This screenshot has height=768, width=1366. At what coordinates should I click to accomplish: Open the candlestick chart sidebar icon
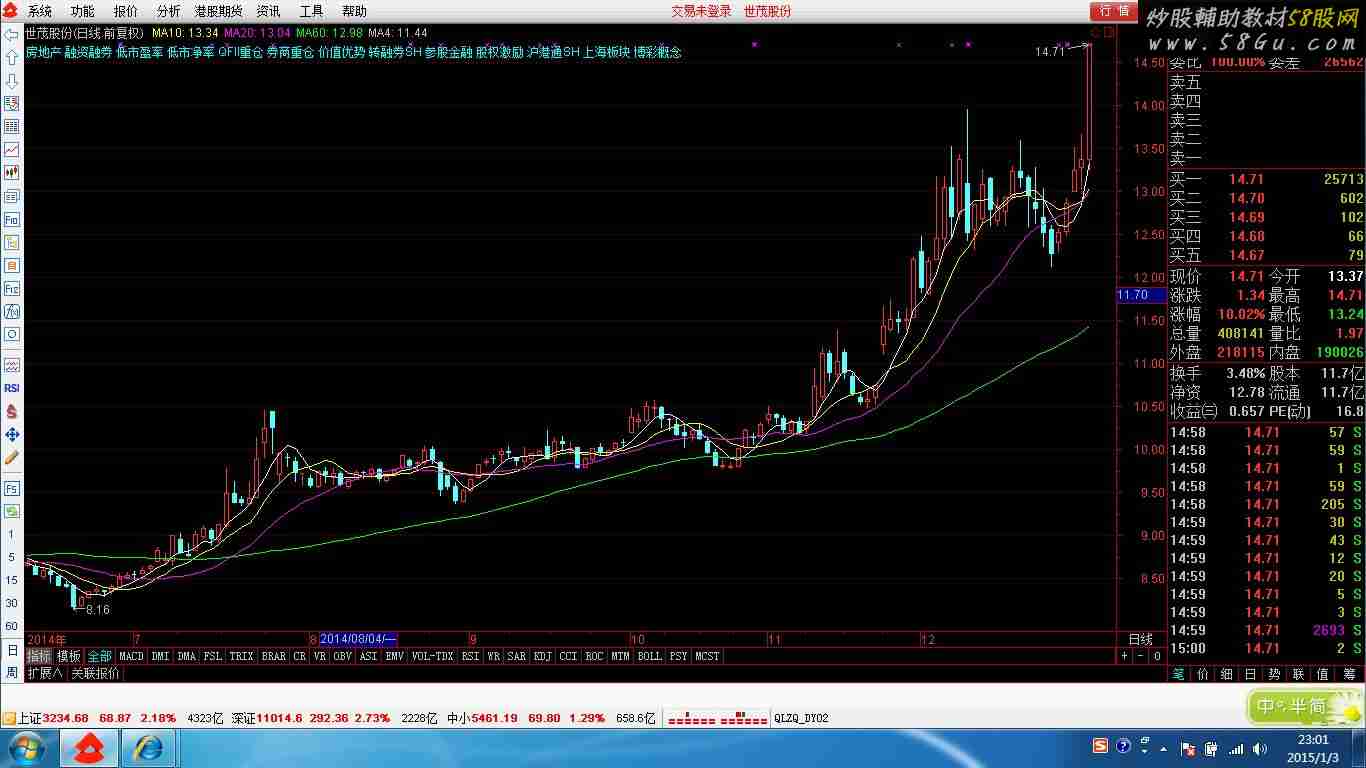point(12,173)
